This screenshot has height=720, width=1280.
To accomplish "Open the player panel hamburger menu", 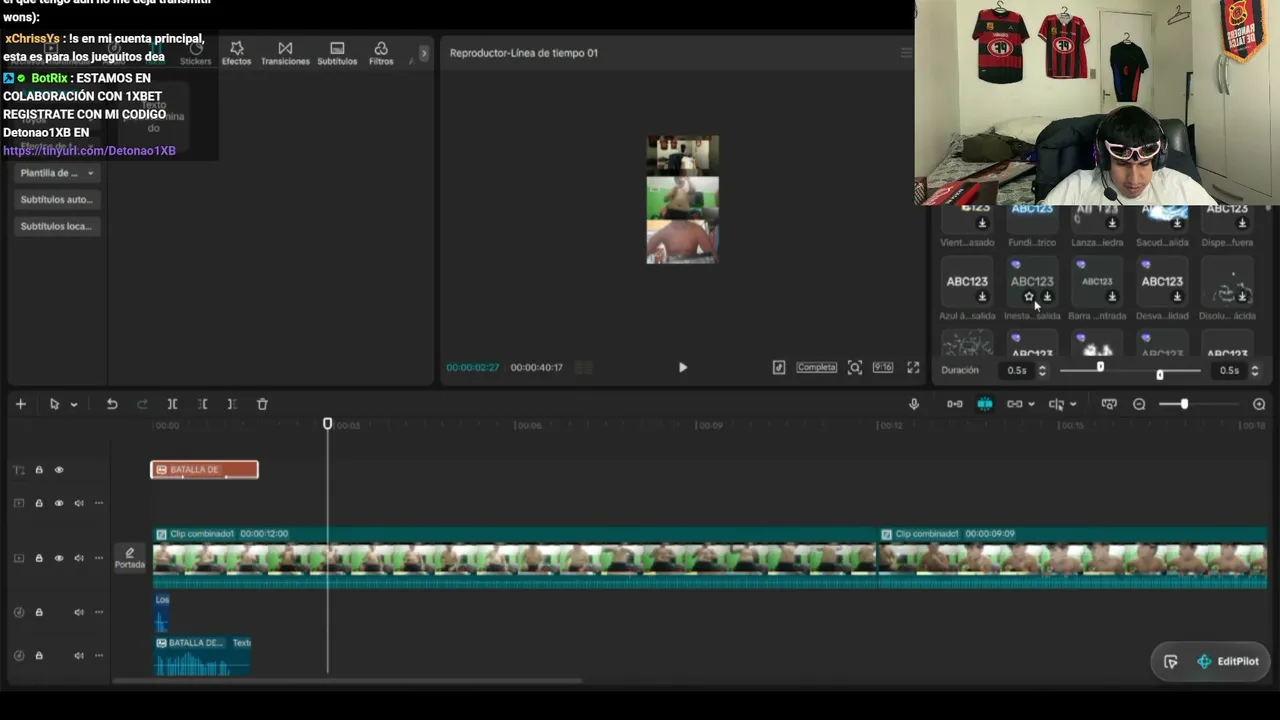I will click(906, 53).
